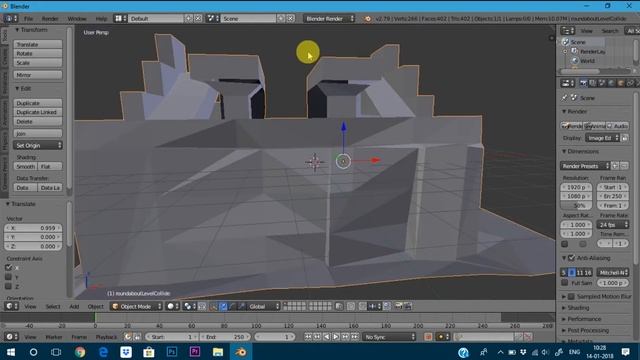Viewport: 640px width, 360px height.
Task: Enable proportional editing in the 3D header
Action: tap(351, 306)
